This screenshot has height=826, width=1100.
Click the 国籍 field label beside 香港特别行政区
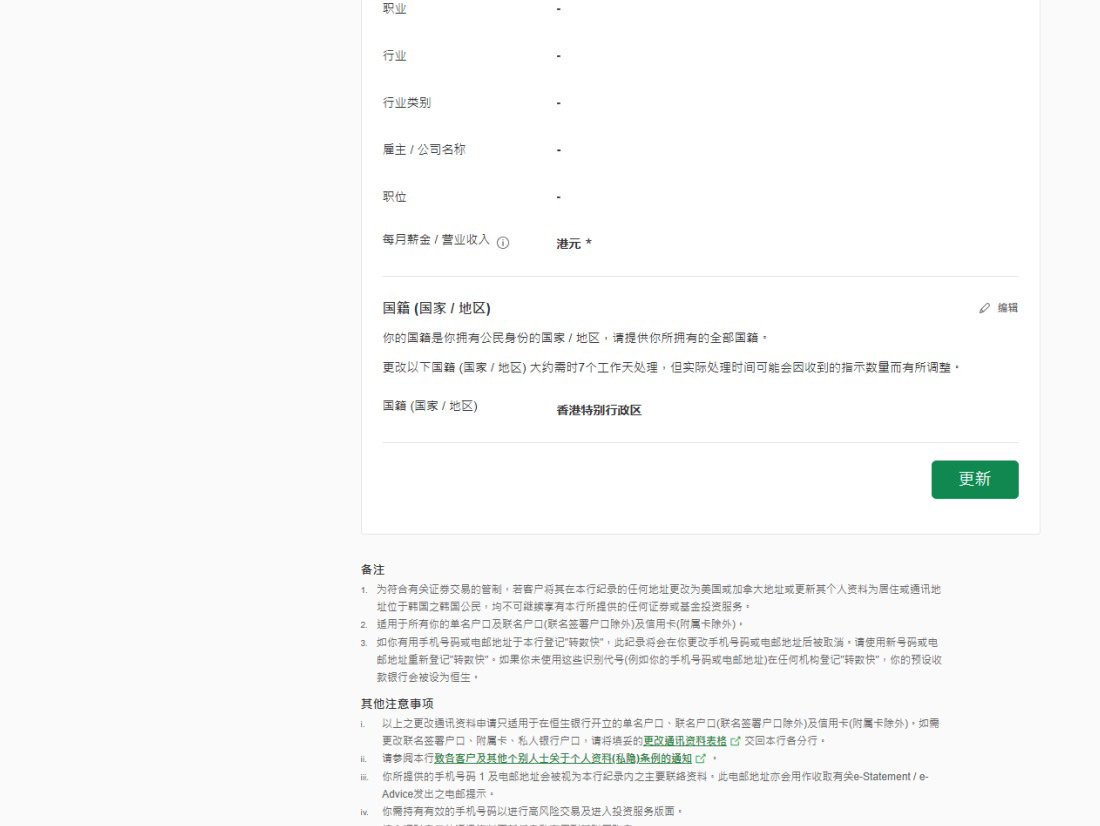(x=430, y=406)
